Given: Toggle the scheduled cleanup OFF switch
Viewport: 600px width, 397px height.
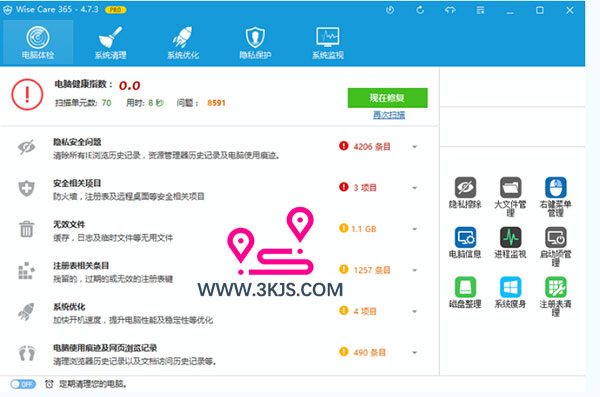Looking at the screenshot, I should click(x=23, y=384).
